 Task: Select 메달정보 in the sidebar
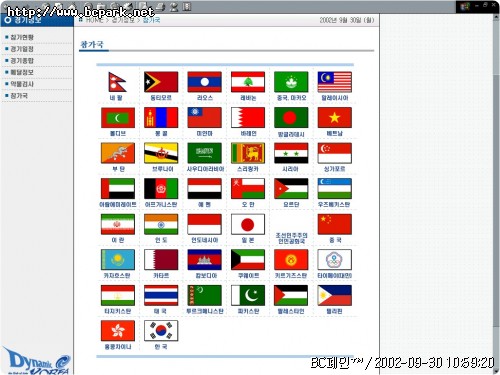(x=22, y=72)
